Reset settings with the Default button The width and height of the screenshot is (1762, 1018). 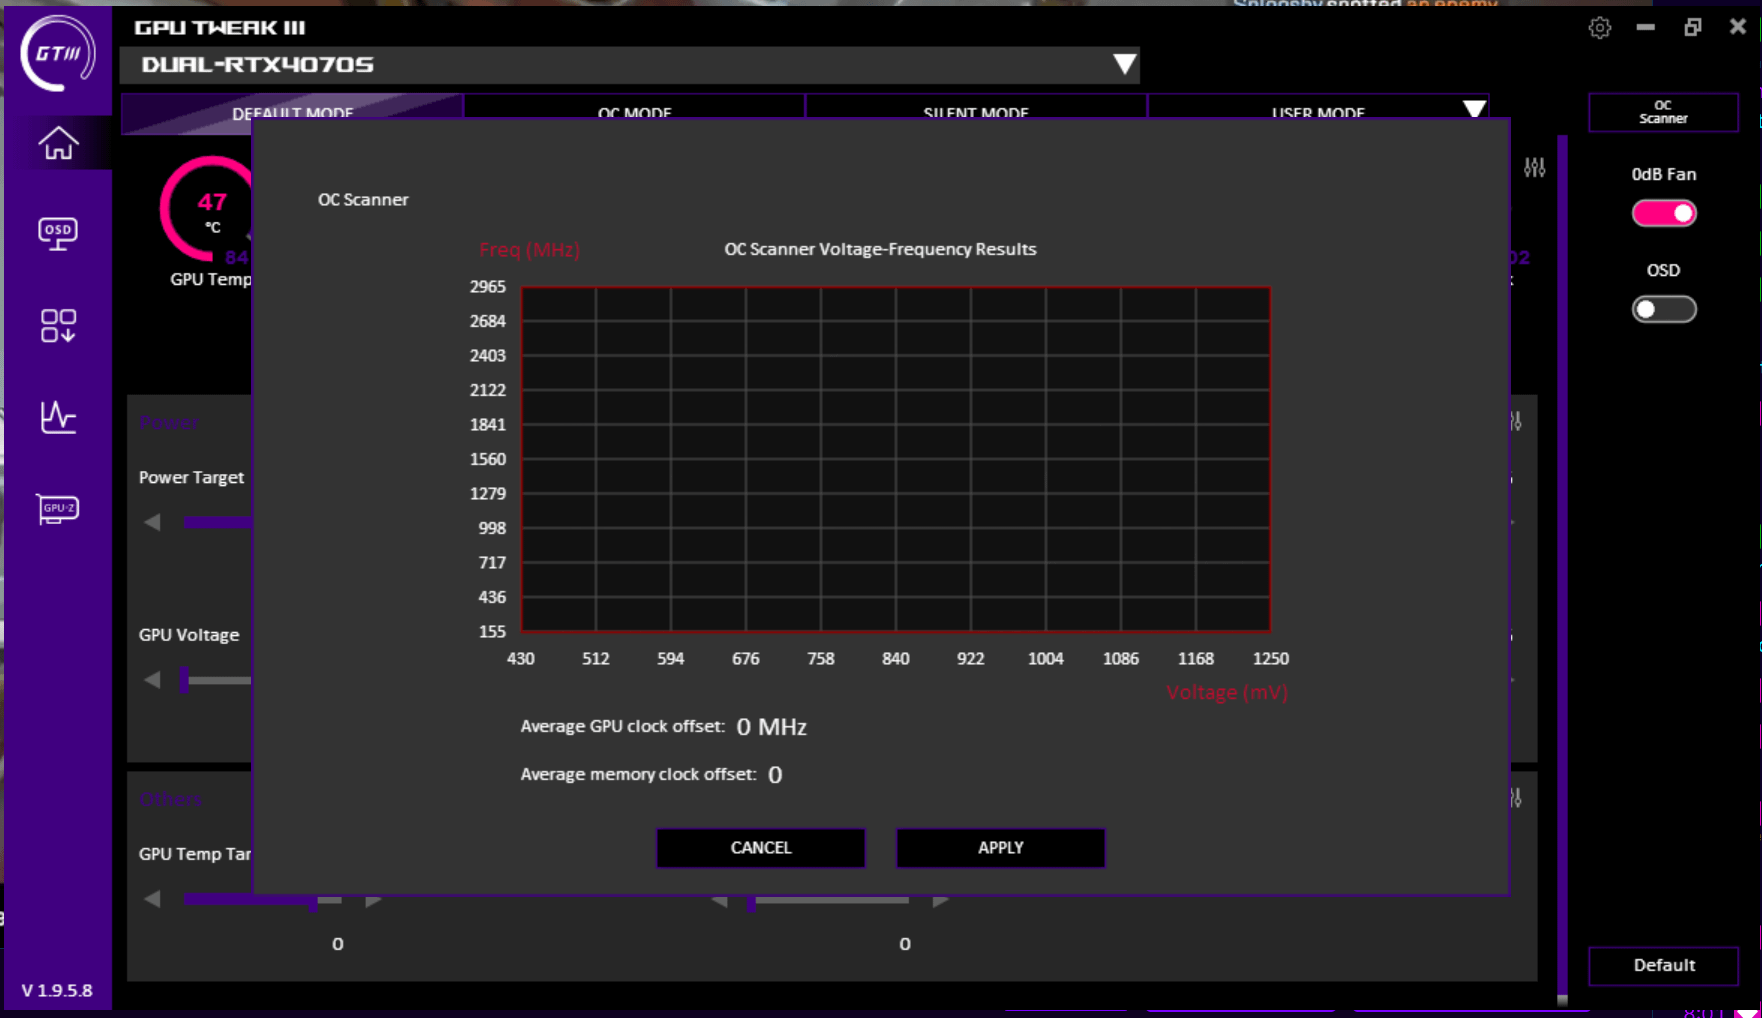1664,965
